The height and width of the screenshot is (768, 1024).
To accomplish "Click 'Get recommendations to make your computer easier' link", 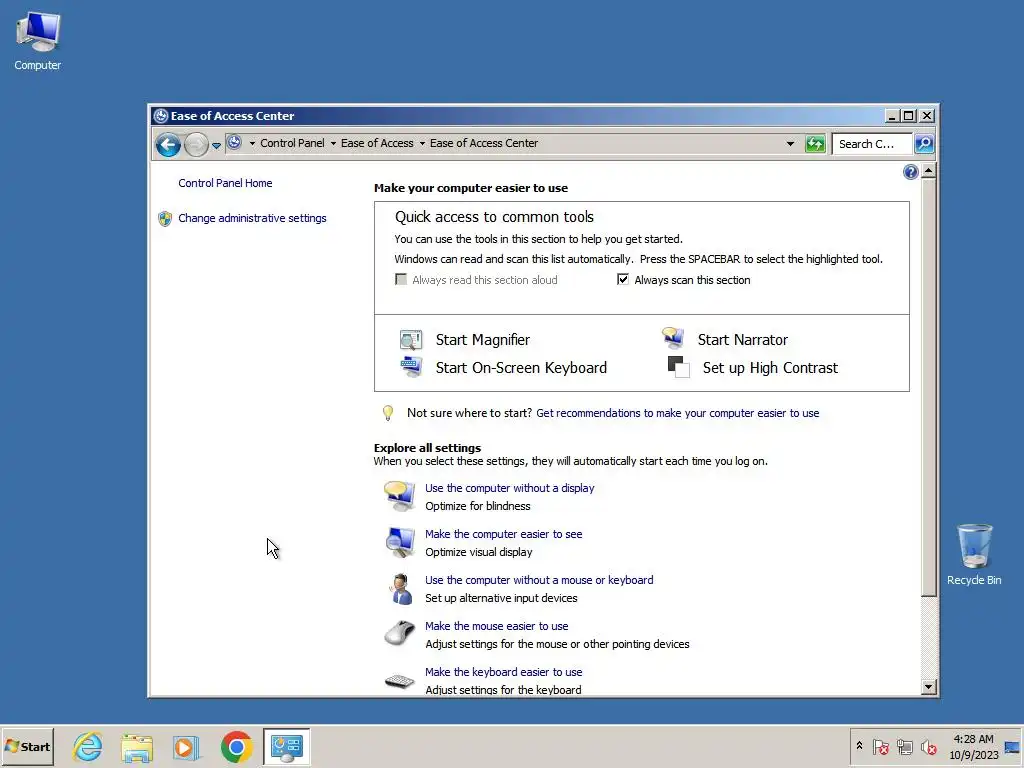I will click(x=677, y=413).
